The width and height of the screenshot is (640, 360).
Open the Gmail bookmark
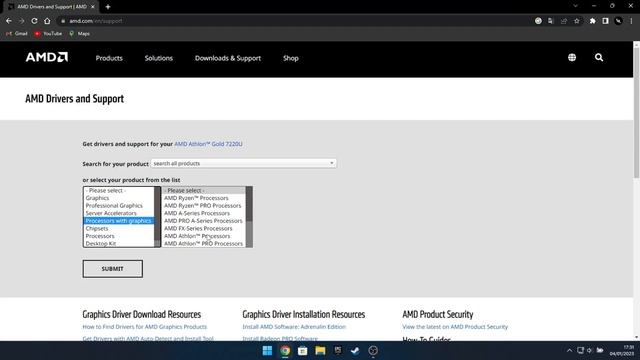coord(17,33)
